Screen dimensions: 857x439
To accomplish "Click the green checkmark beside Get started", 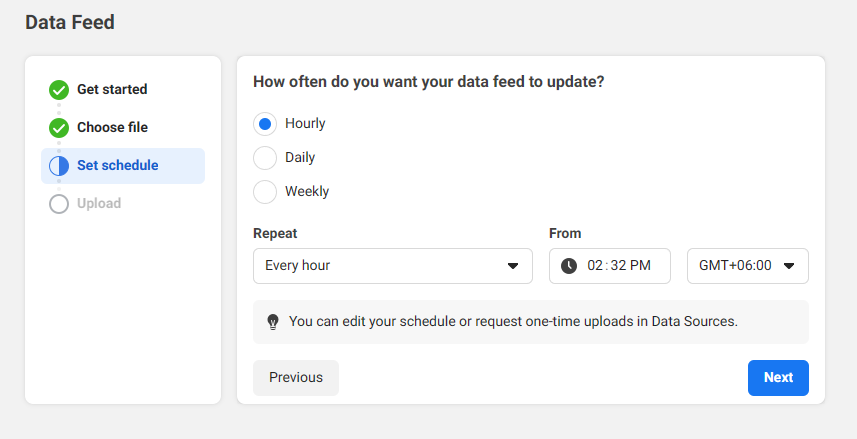I will coord(59,90).
